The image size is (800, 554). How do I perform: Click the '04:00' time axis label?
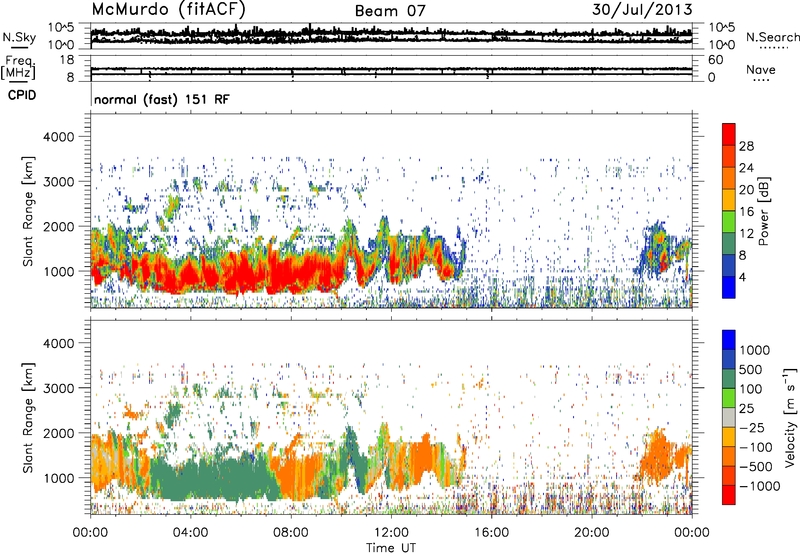click(190, 533)
